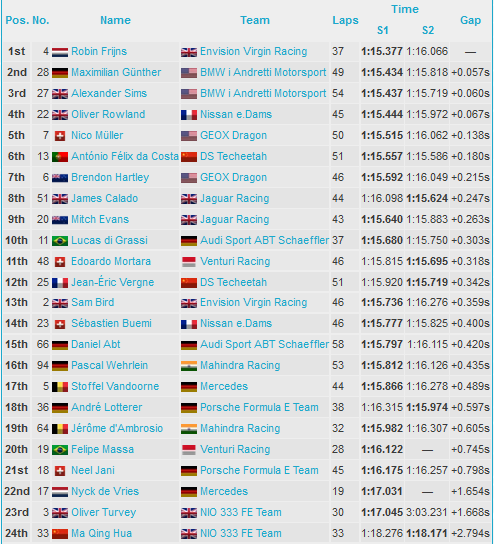This screenshot has height=544, width=494.
Task: Select the S1 time 1:15.377
Action: (382, 51)
